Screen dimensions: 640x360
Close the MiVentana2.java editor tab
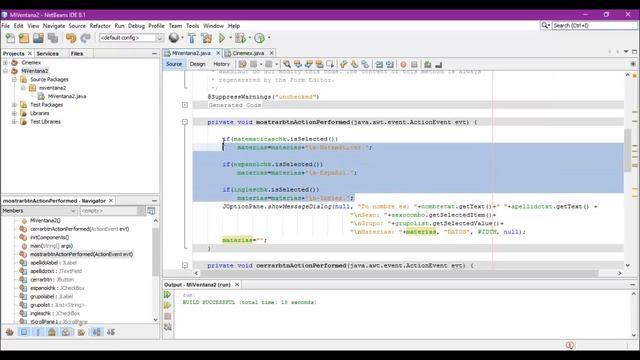pos(218,53)
